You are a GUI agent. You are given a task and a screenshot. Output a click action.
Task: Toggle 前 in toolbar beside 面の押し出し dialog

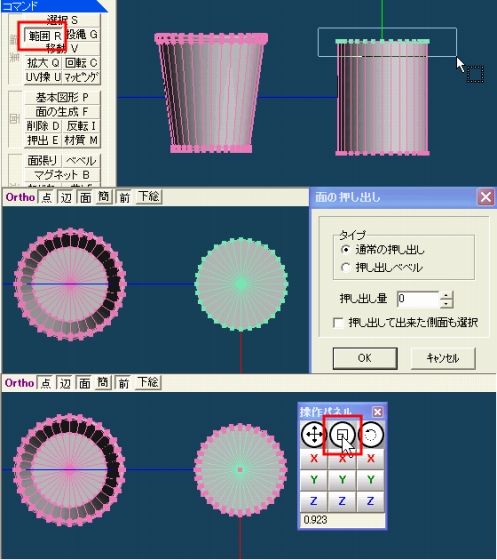pos(124,197)
